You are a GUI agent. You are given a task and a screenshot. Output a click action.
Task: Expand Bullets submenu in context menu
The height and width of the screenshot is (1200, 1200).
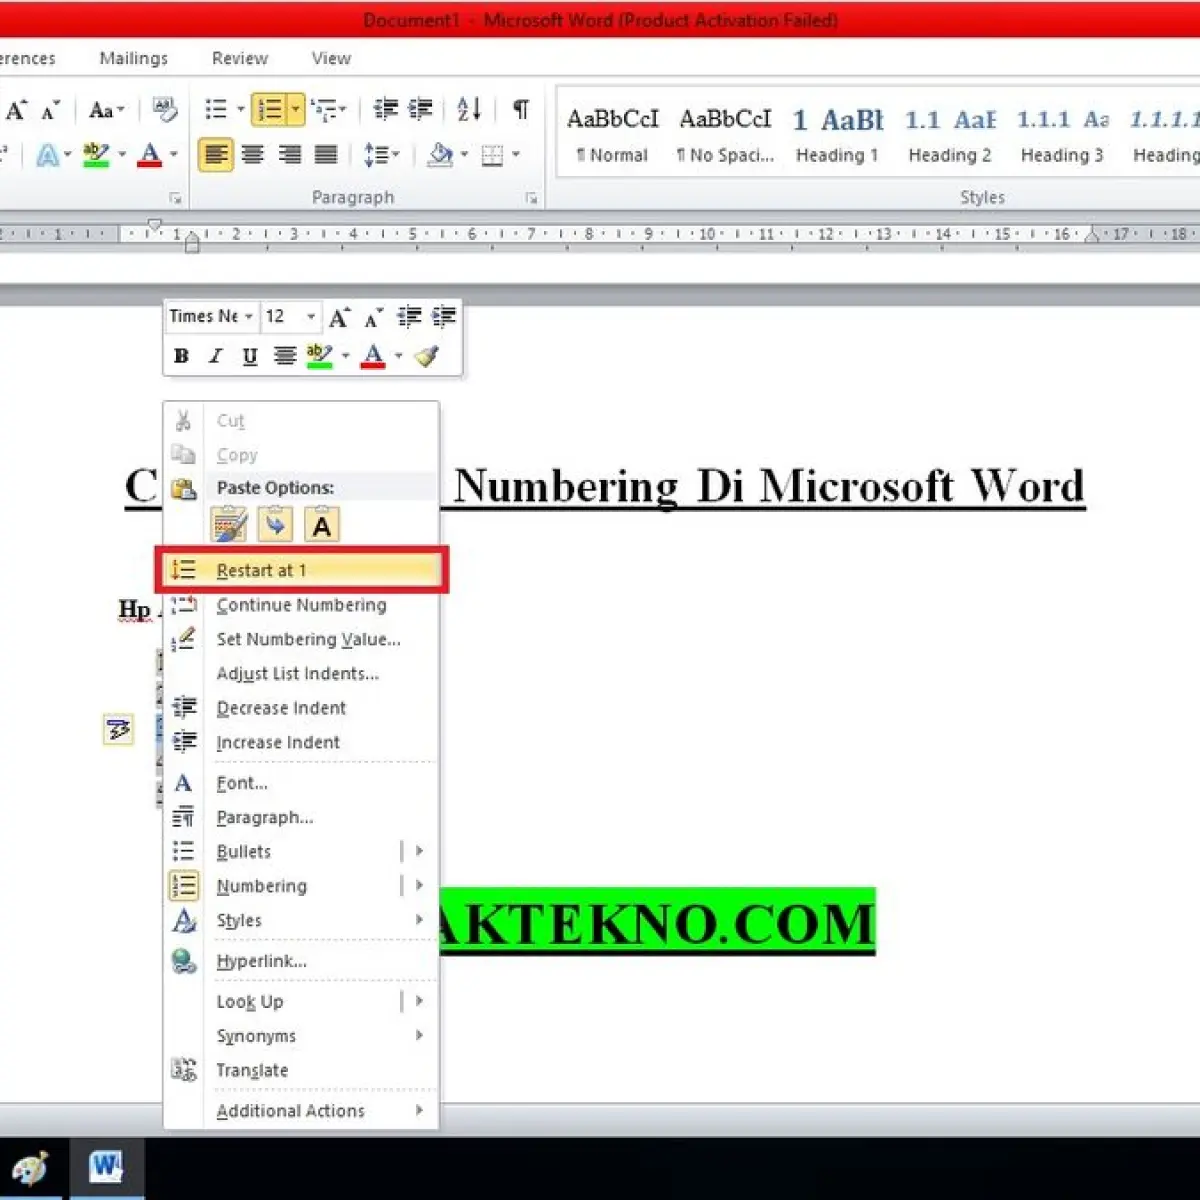[x=419, y=851]
